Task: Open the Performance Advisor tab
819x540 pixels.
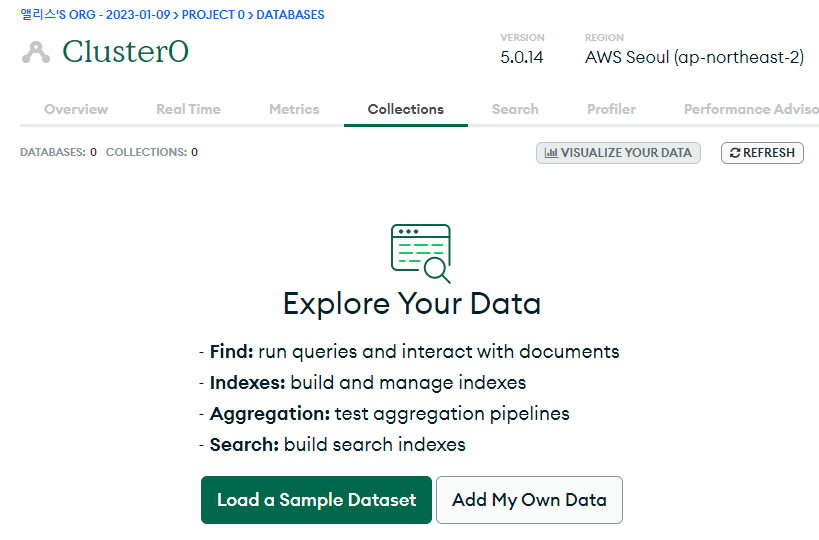Action: pos(751,109)
